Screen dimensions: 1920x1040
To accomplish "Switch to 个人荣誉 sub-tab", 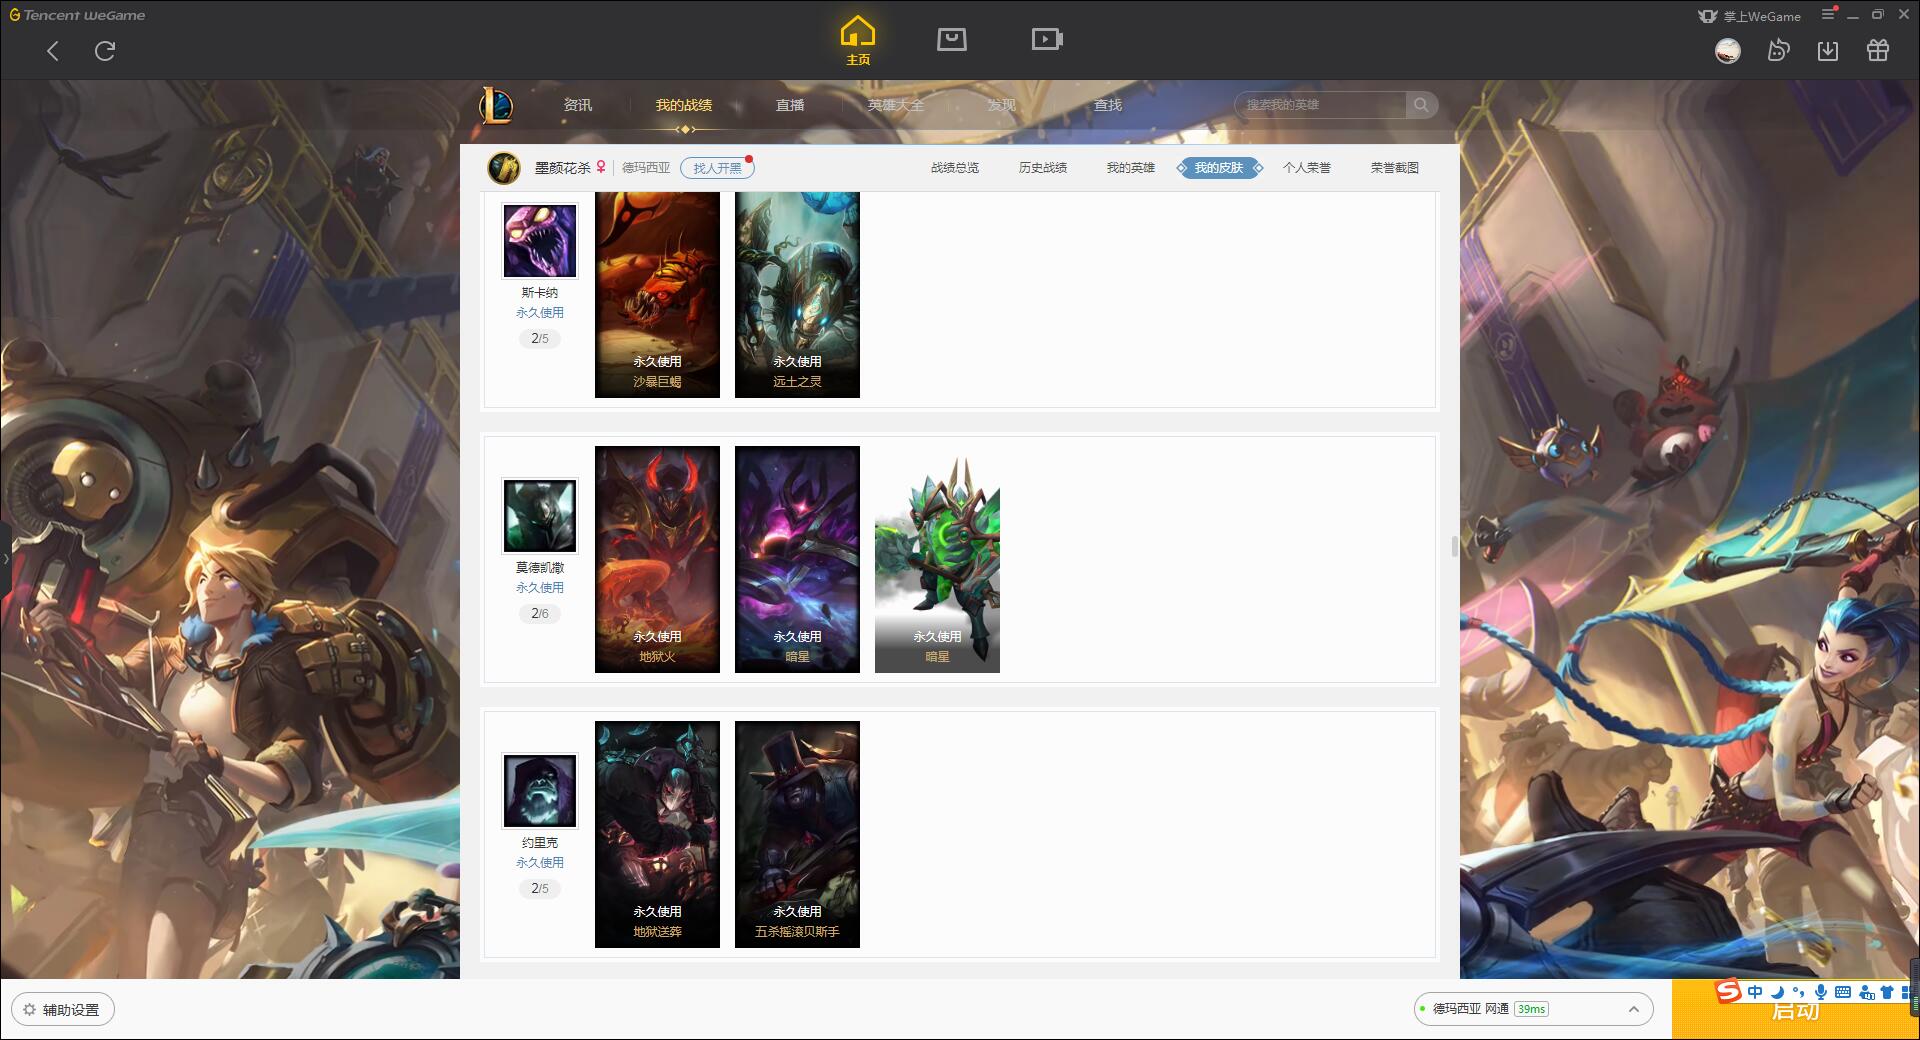I will point(1307,168).
